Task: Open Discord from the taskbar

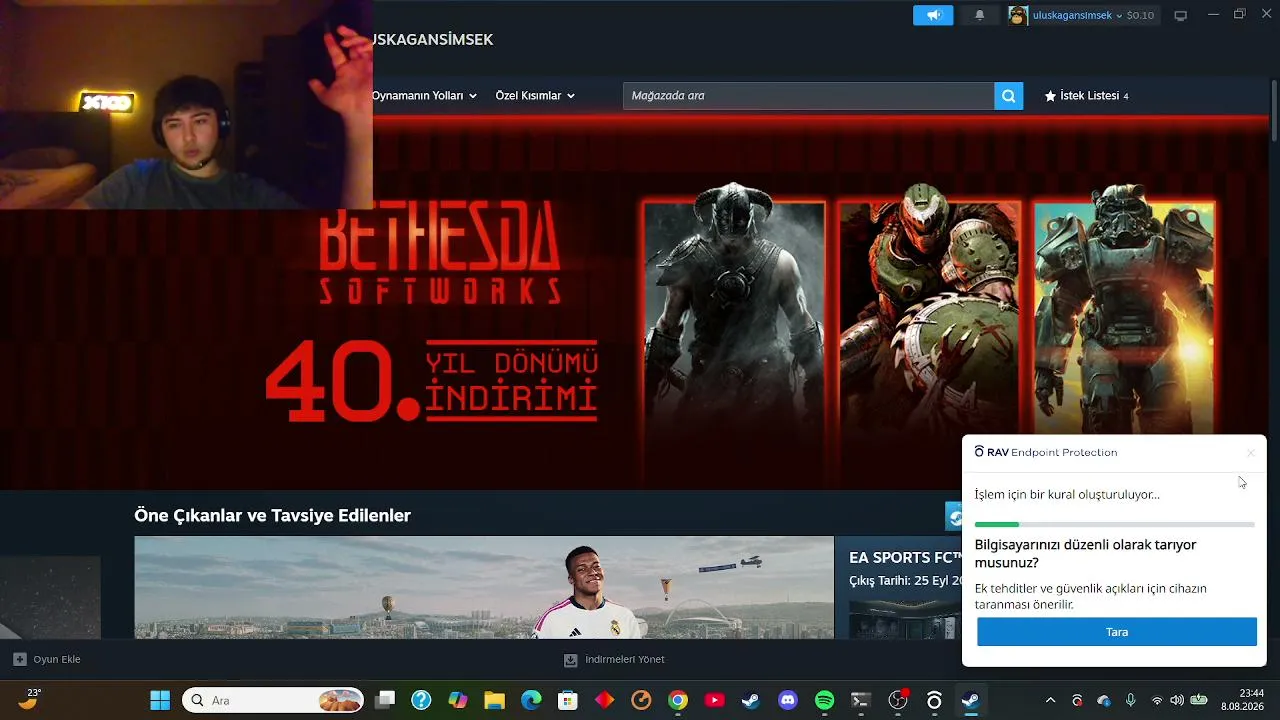Action: 788,700
